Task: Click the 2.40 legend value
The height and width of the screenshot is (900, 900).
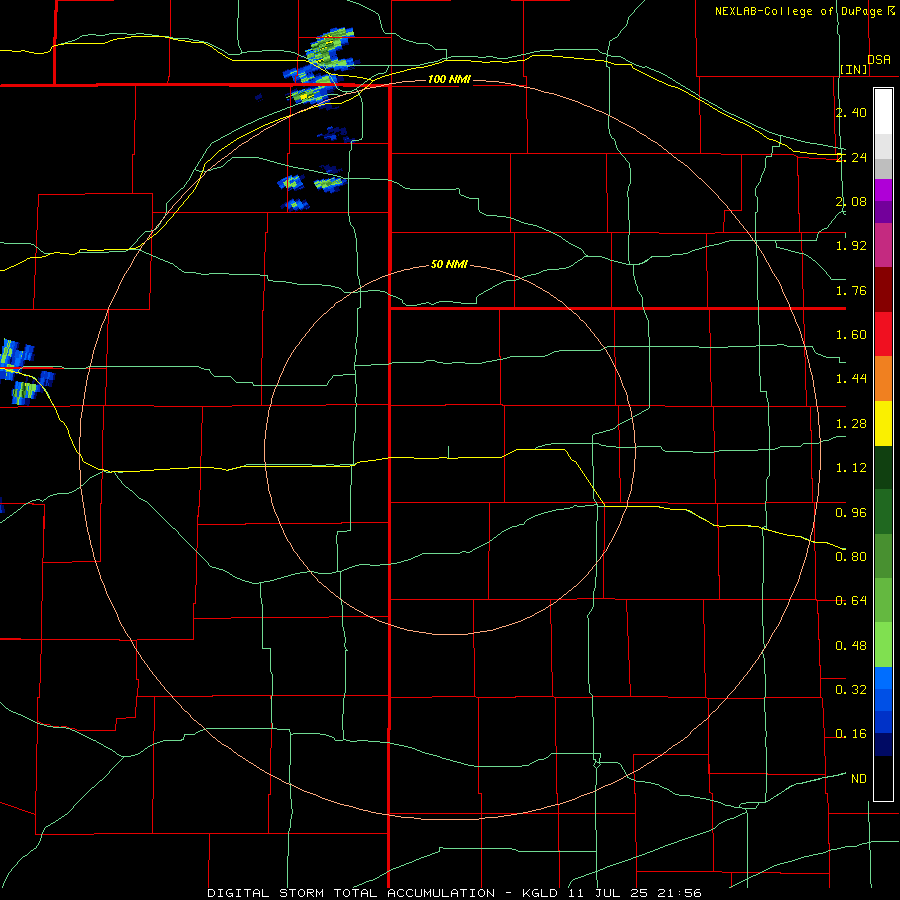Action: [x=851, y=112]
